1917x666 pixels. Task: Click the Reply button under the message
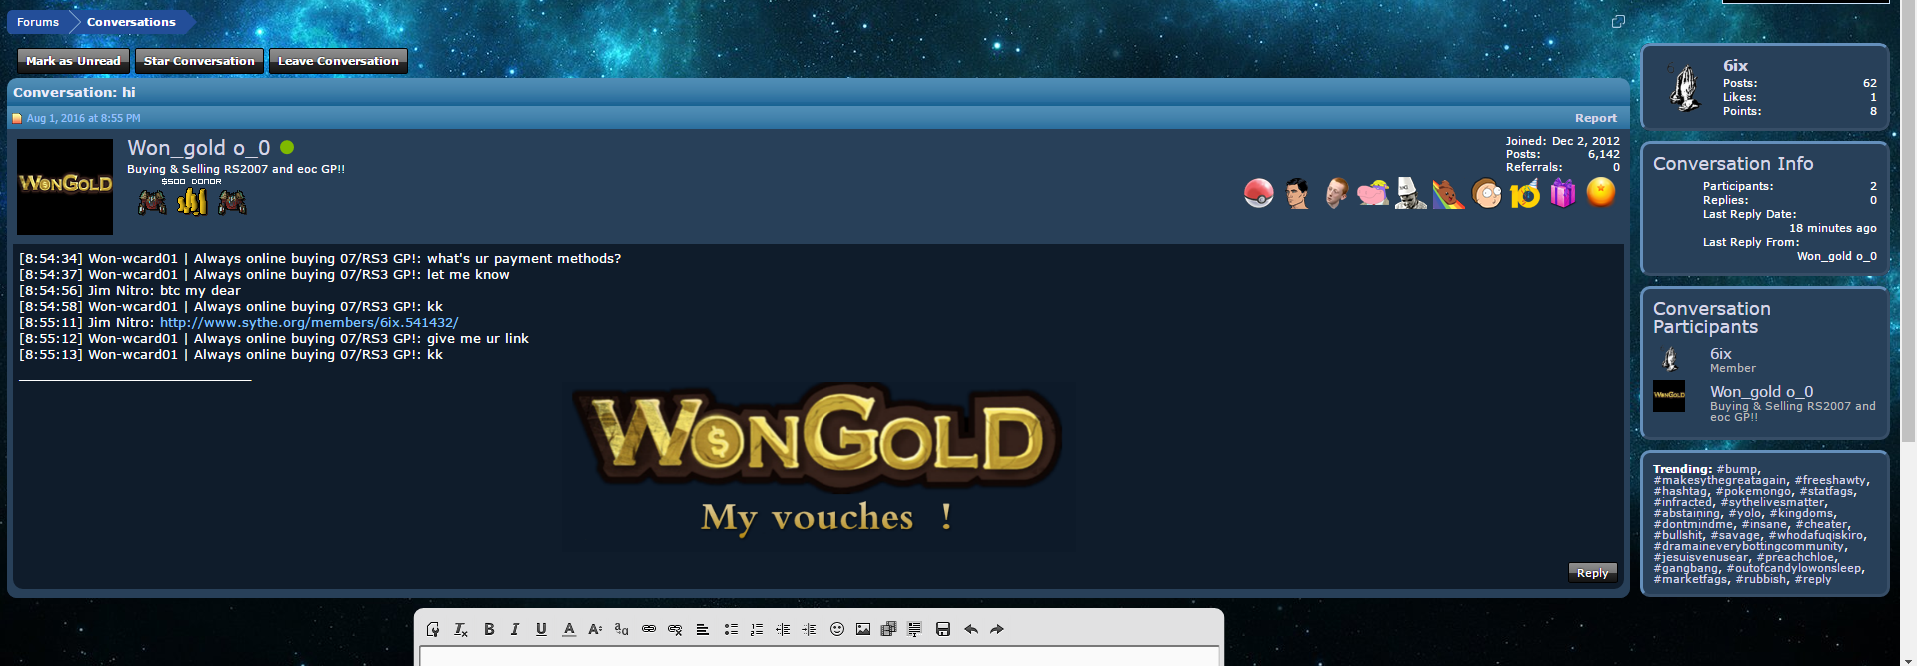pyautogui.click(x=1592, y=573)
